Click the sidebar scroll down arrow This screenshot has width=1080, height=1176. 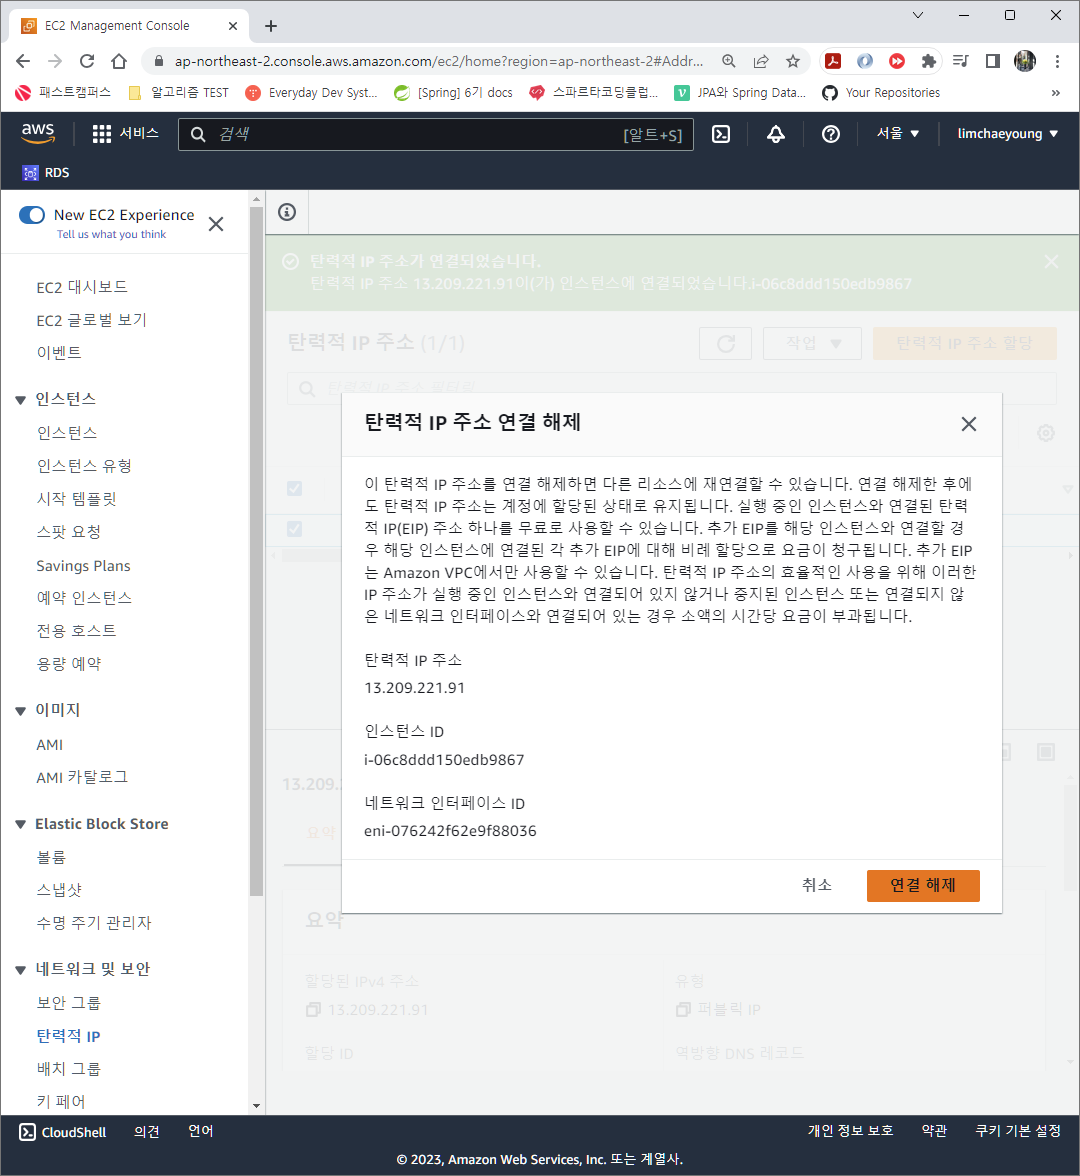point(256,1106)
